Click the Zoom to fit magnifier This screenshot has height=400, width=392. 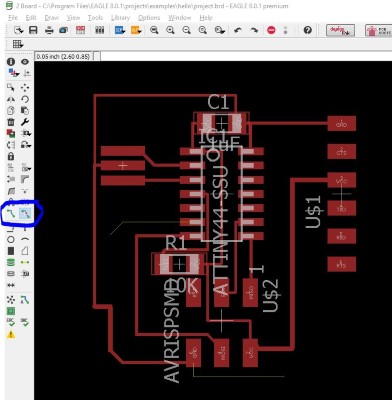point(154,30)
